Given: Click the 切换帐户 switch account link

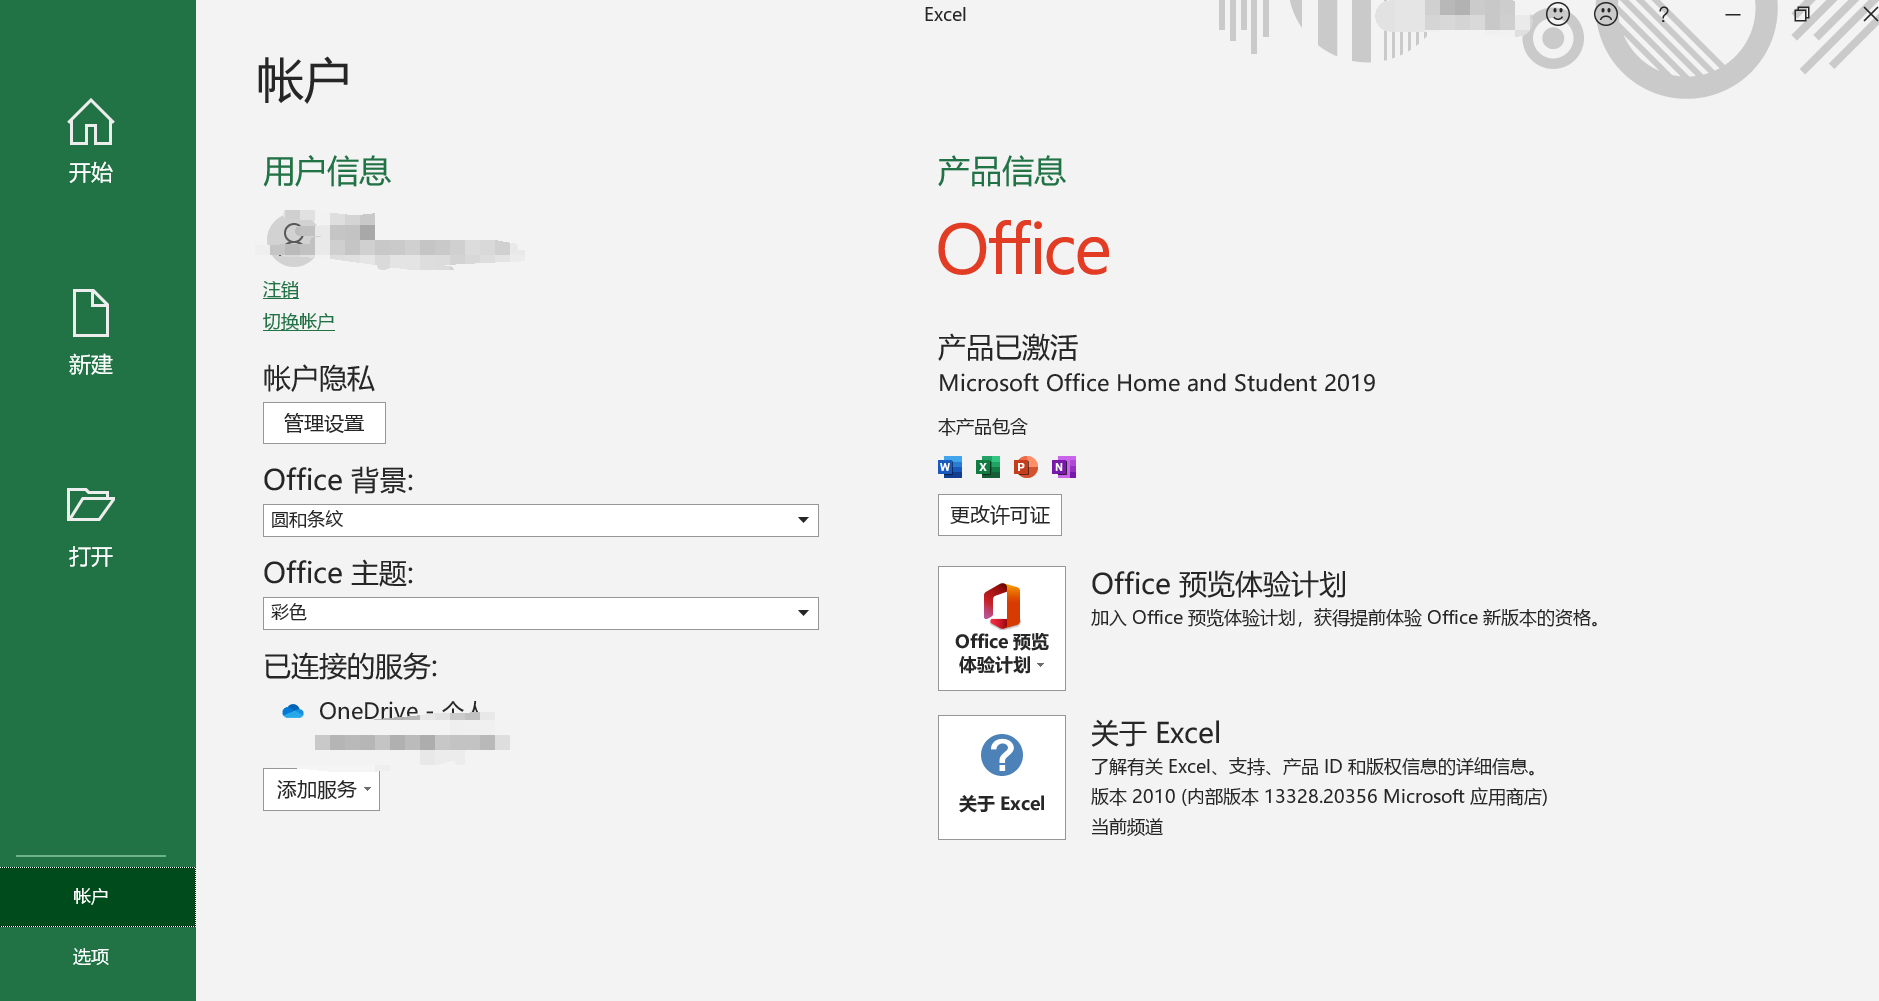Looking at the screenshot, I should (298, 322).
